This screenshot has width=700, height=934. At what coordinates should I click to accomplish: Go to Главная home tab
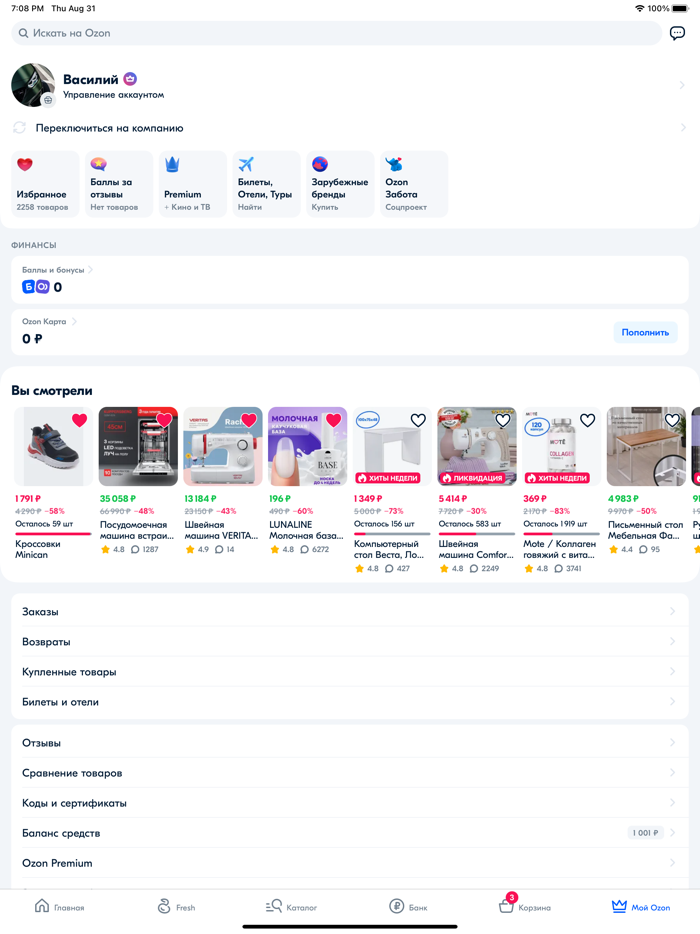(59, 907)
